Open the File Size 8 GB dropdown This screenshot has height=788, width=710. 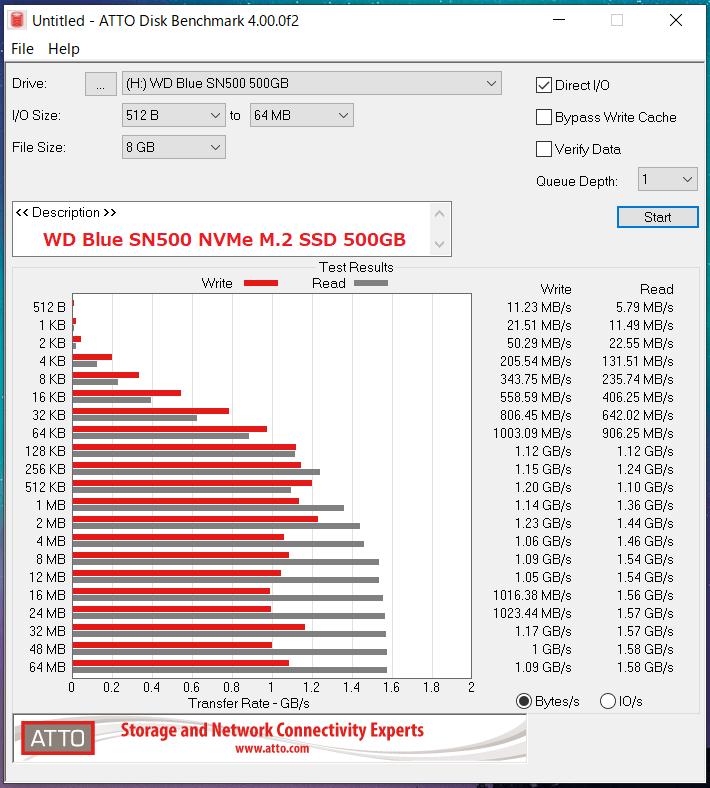[x=173, y=147]
